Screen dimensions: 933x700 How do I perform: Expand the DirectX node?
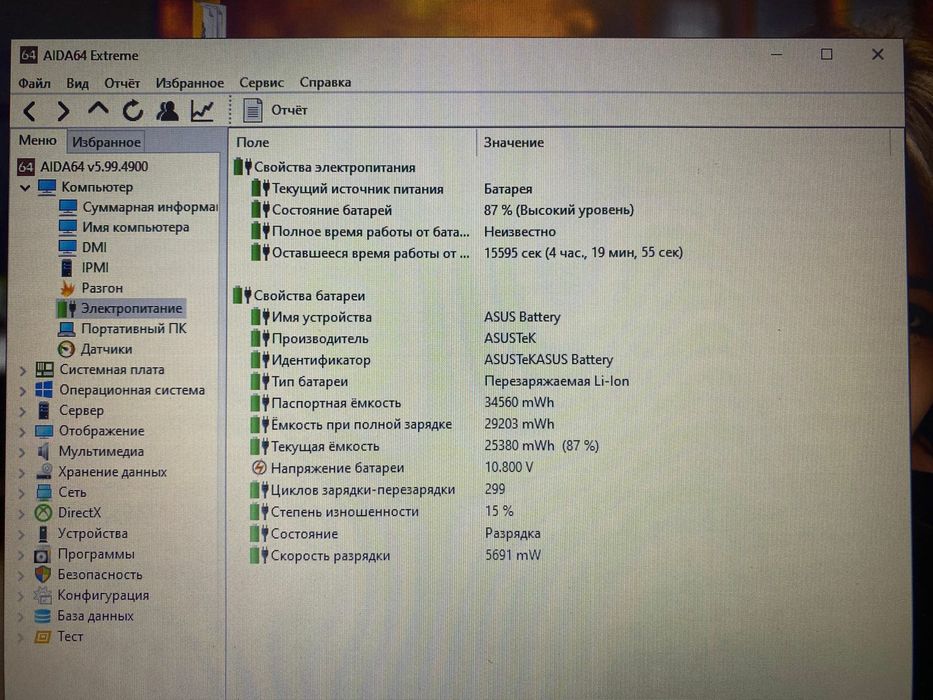[x=23, y=514]
